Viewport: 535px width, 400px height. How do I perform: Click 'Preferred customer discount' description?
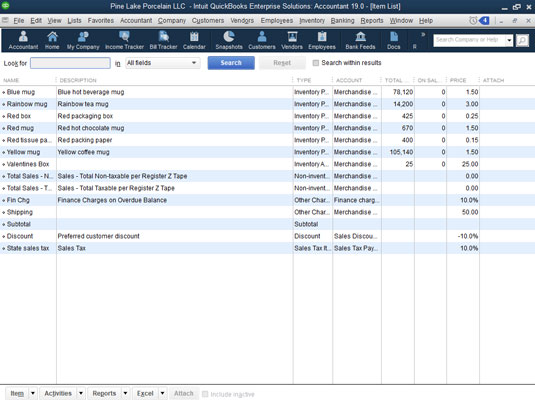tap(98, 236)
